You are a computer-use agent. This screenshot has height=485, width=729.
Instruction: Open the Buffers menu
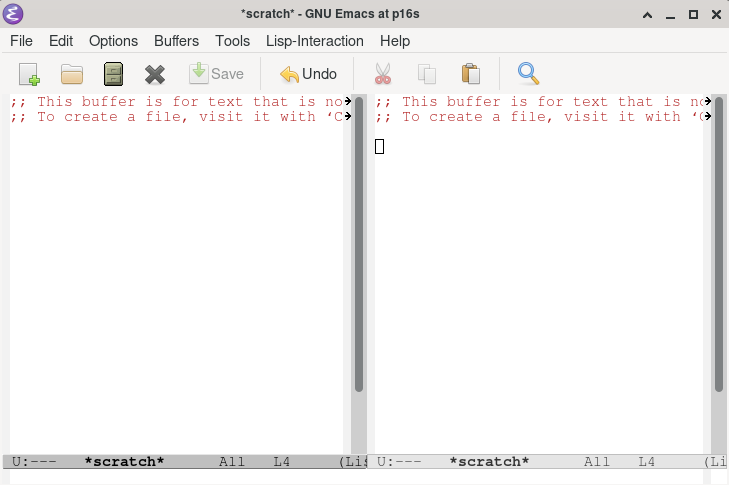pyautogui.click(x=176, y=41)
